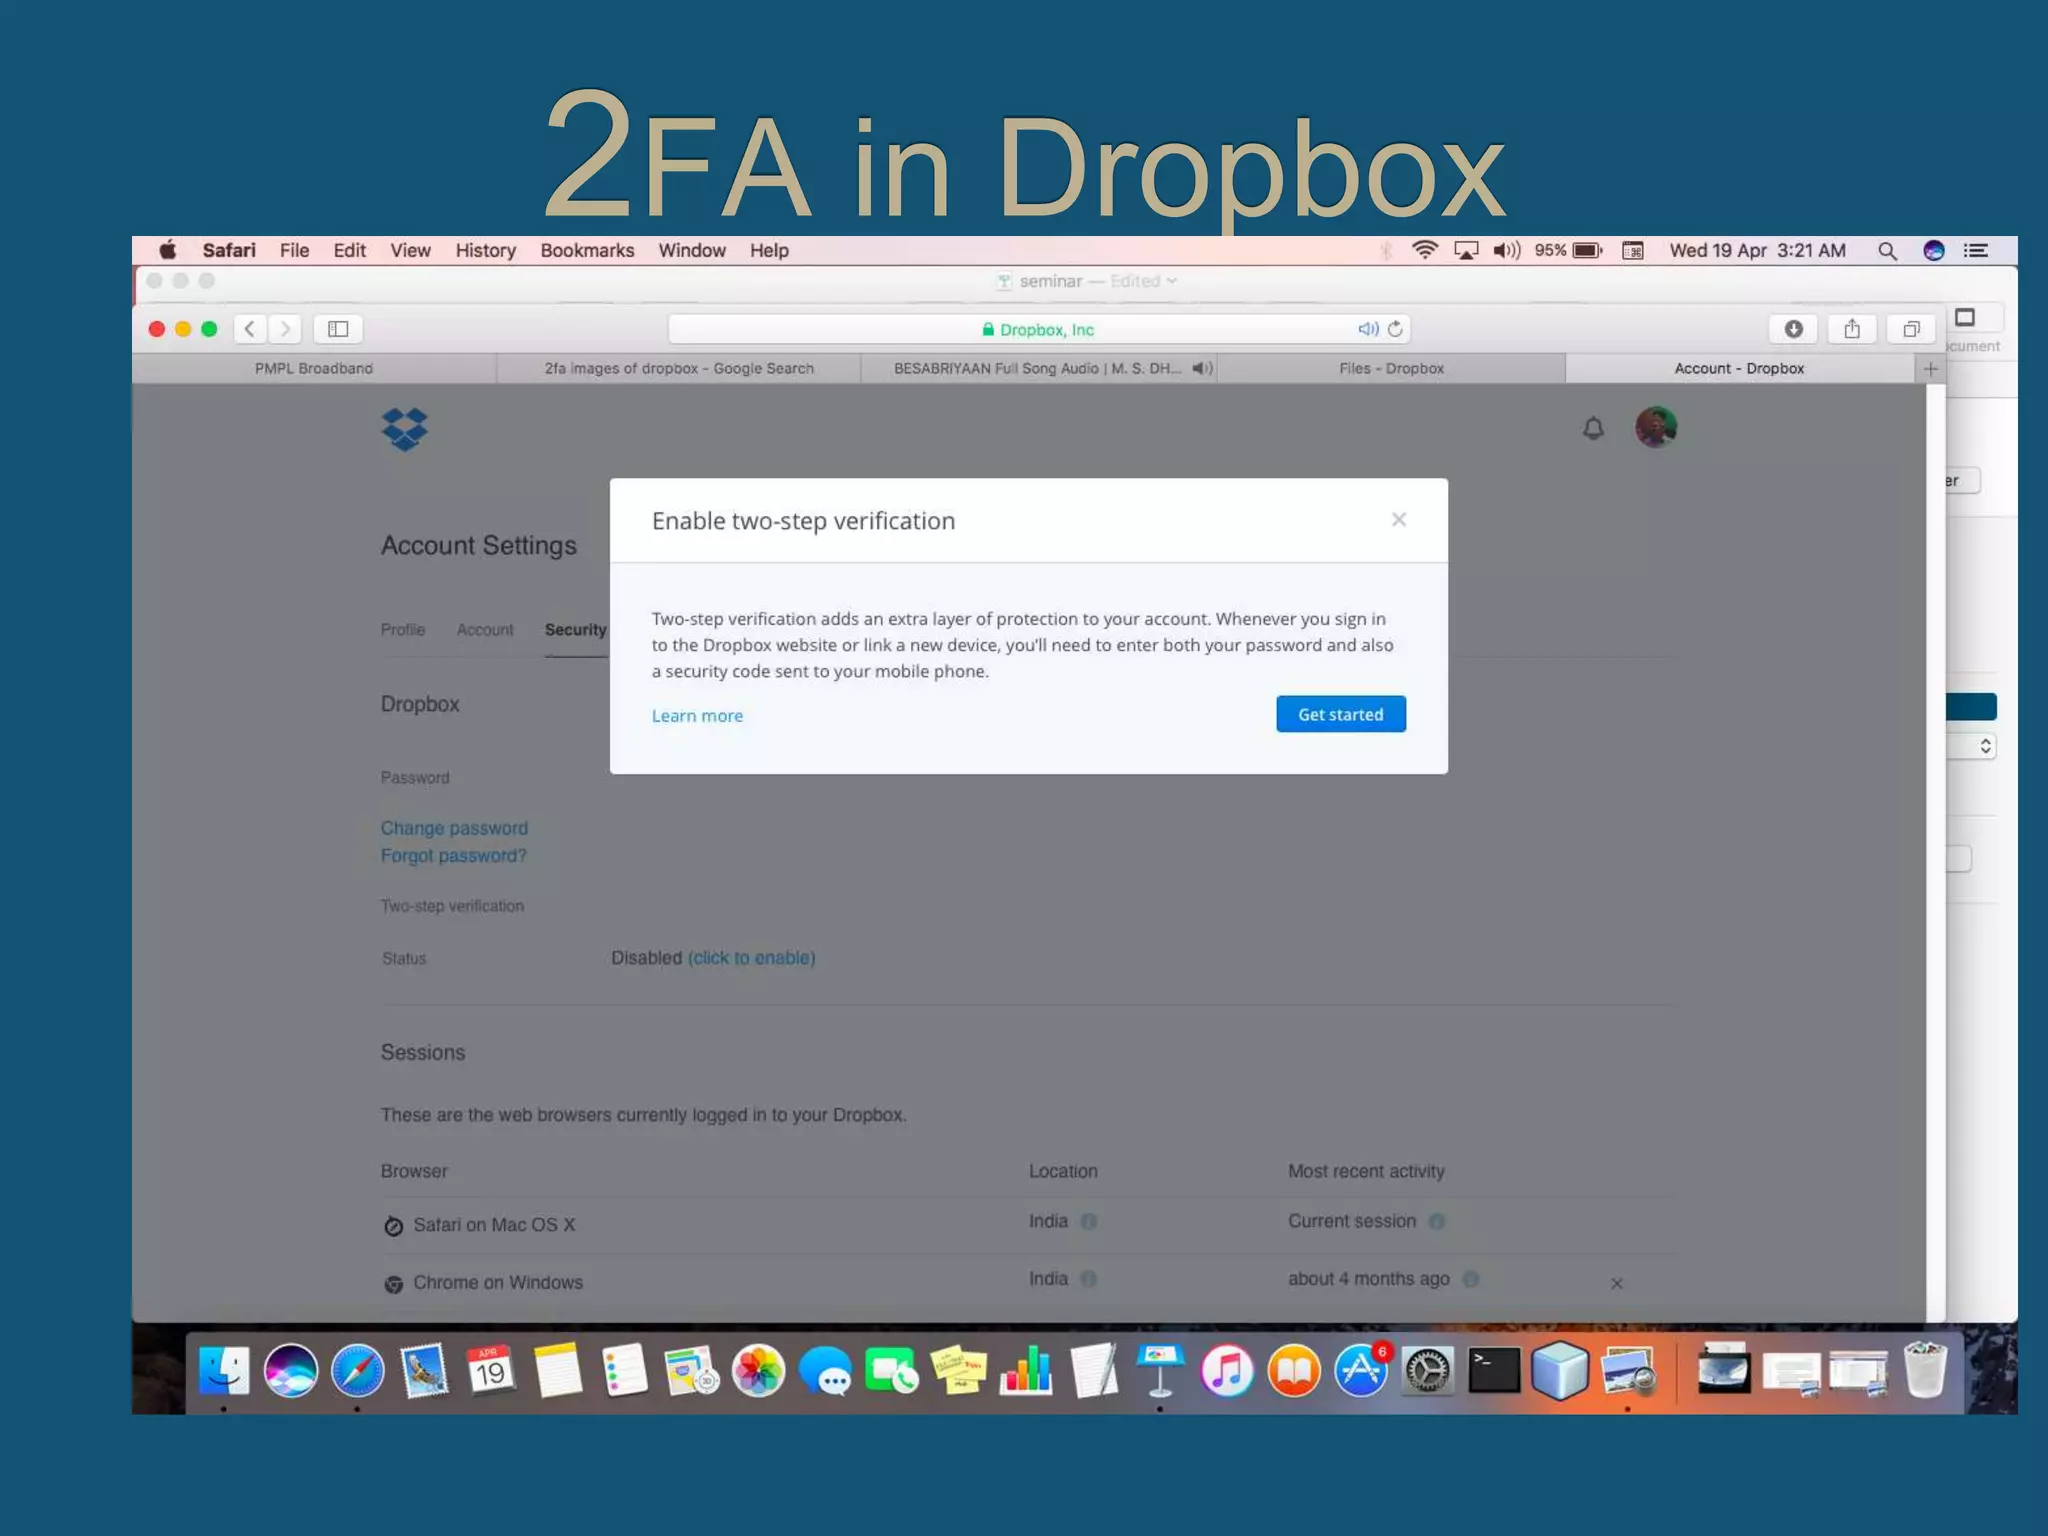
Task: Click the Dropbox logo icon
Action: point(404,429)
